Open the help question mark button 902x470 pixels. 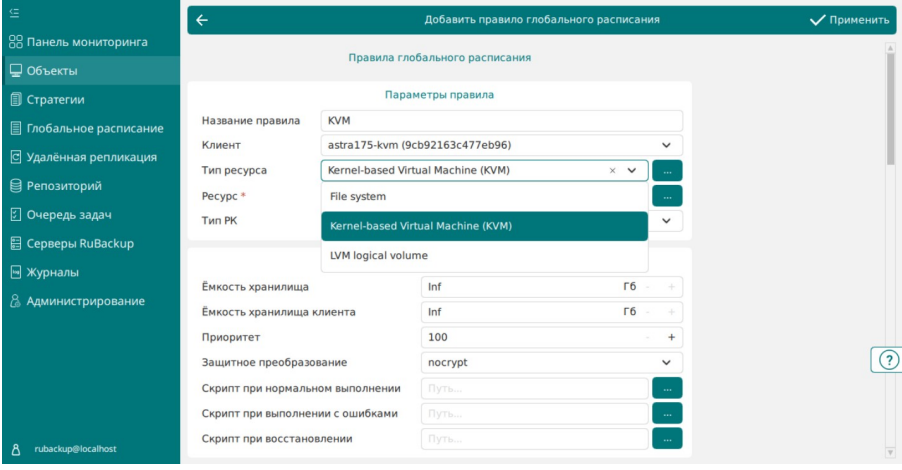(889, 360)
